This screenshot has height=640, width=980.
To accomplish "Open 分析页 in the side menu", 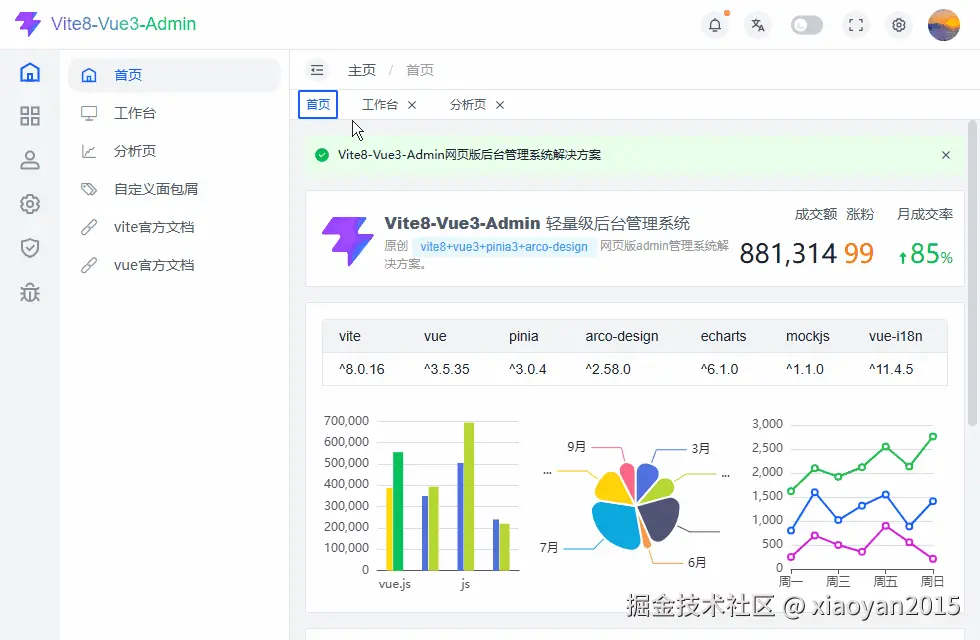I will (x=174, y=151).
